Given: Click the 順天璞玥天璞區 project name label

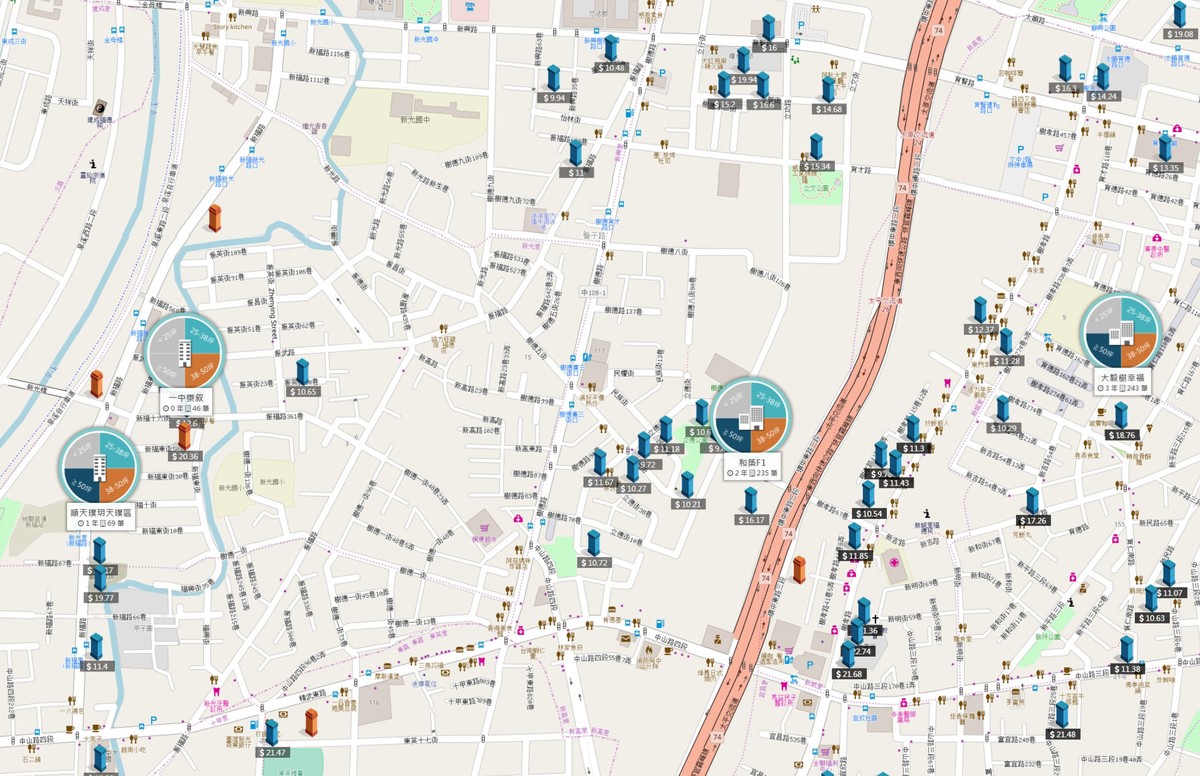Looking at the screenshot, I should pyautogui.click(x=101, y=512).
